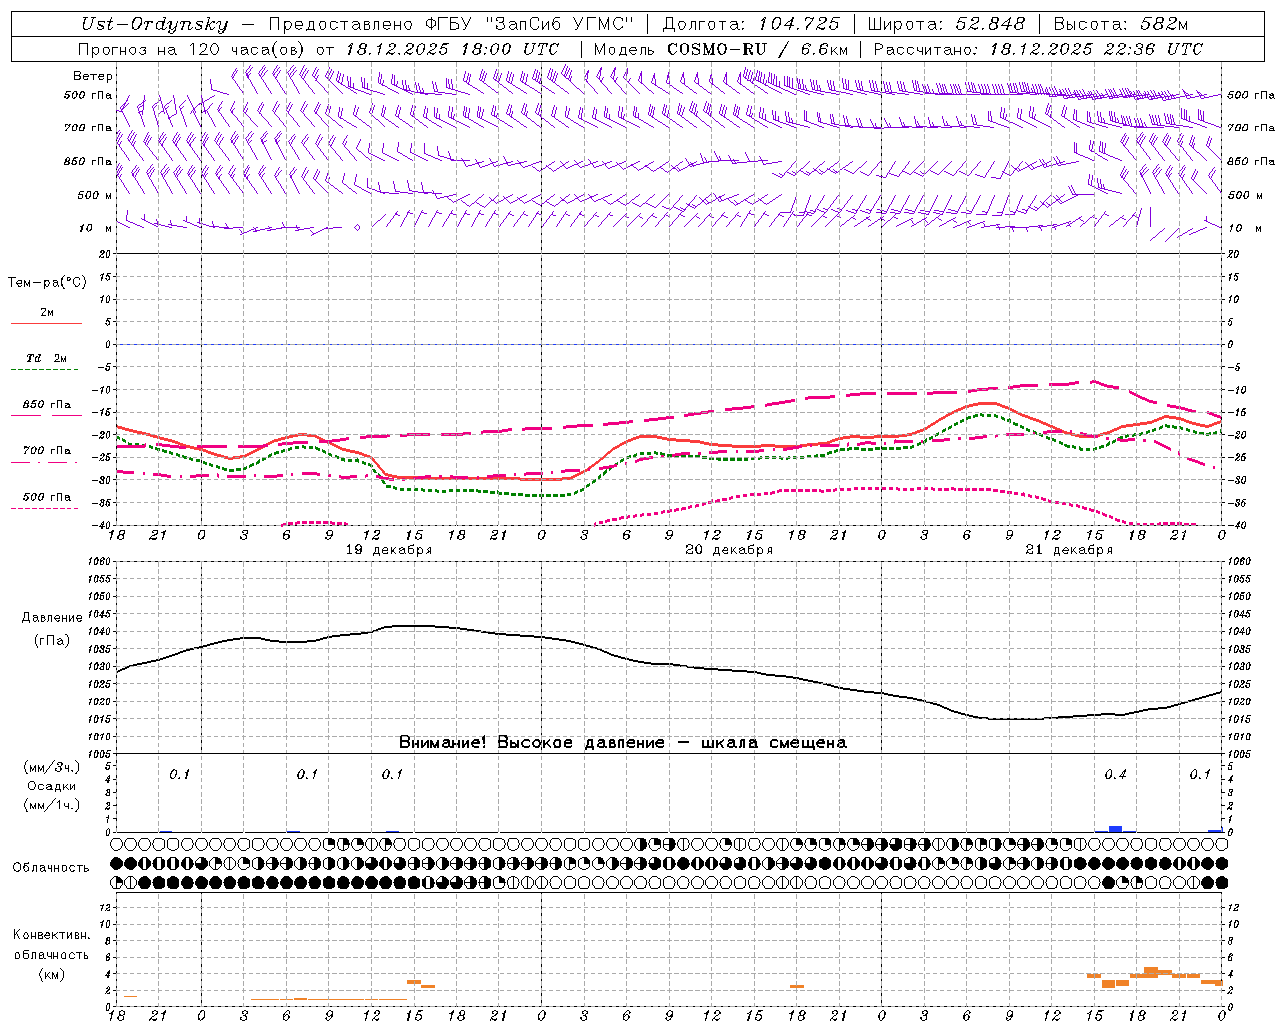Click the 2м temperature legend entry
The width and height of the screenshot is (1280, 1024).
47,313
